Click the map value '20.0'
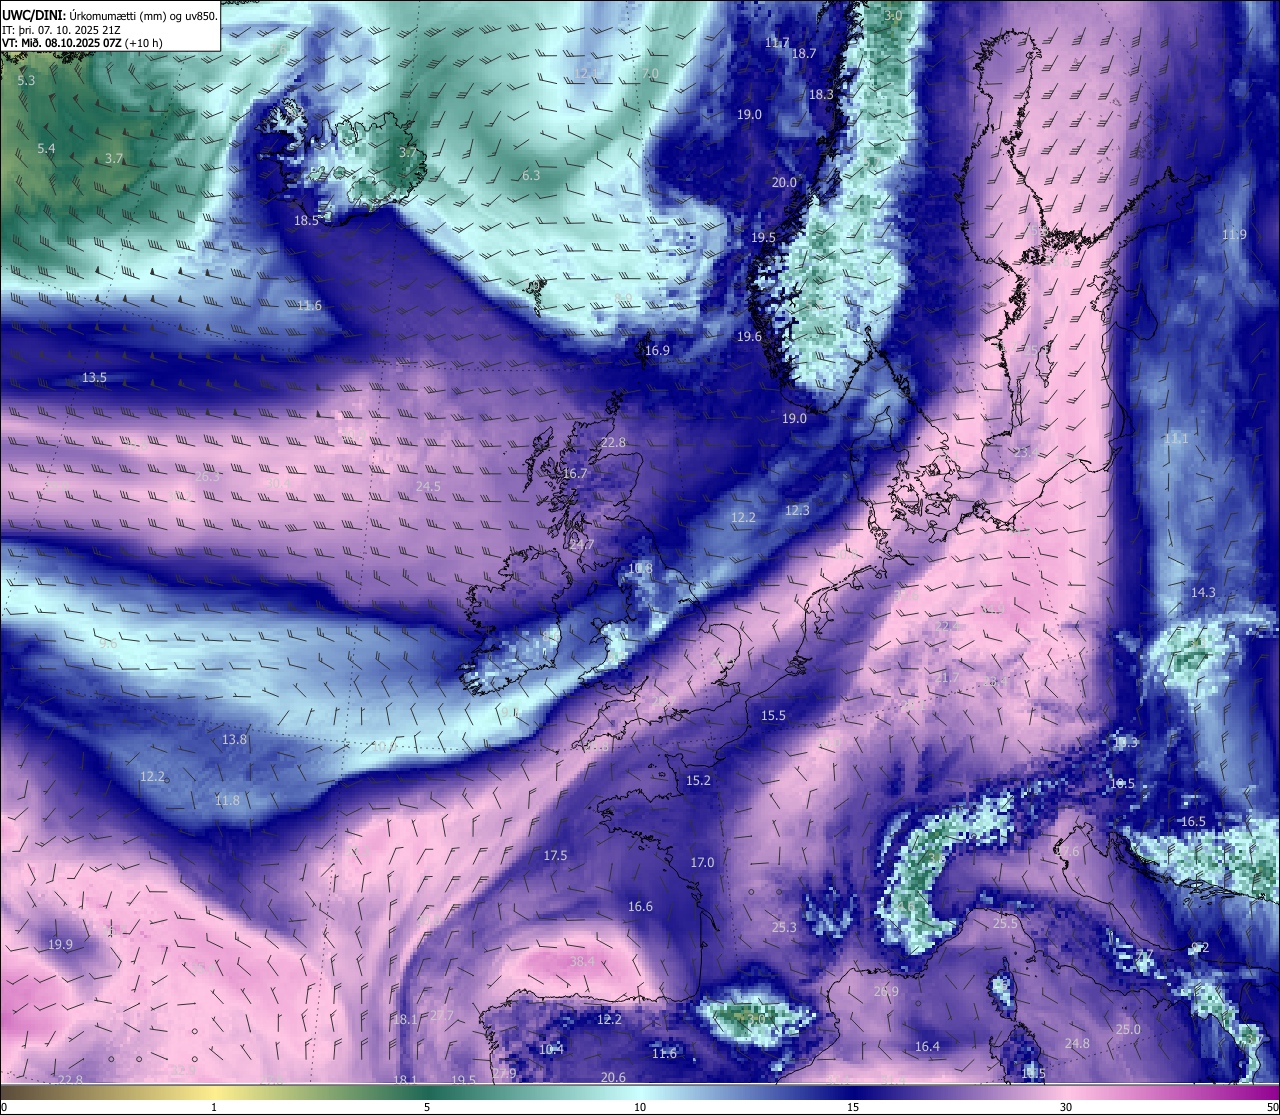1280x1115 pixels. (x=784, y=183)
